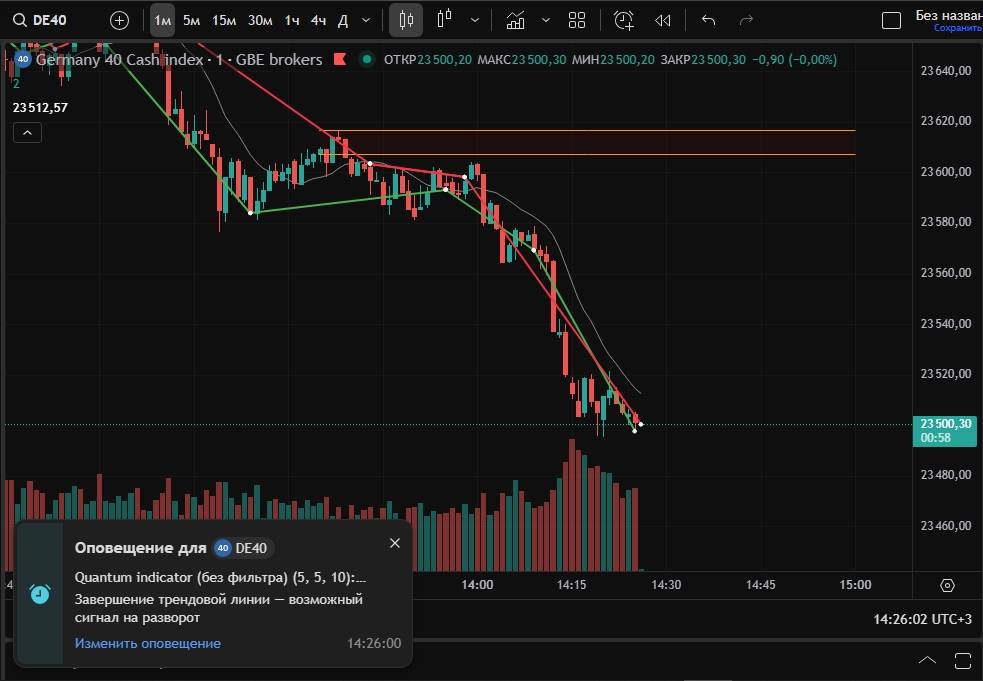Undo the last chart action

pos(709,20)
